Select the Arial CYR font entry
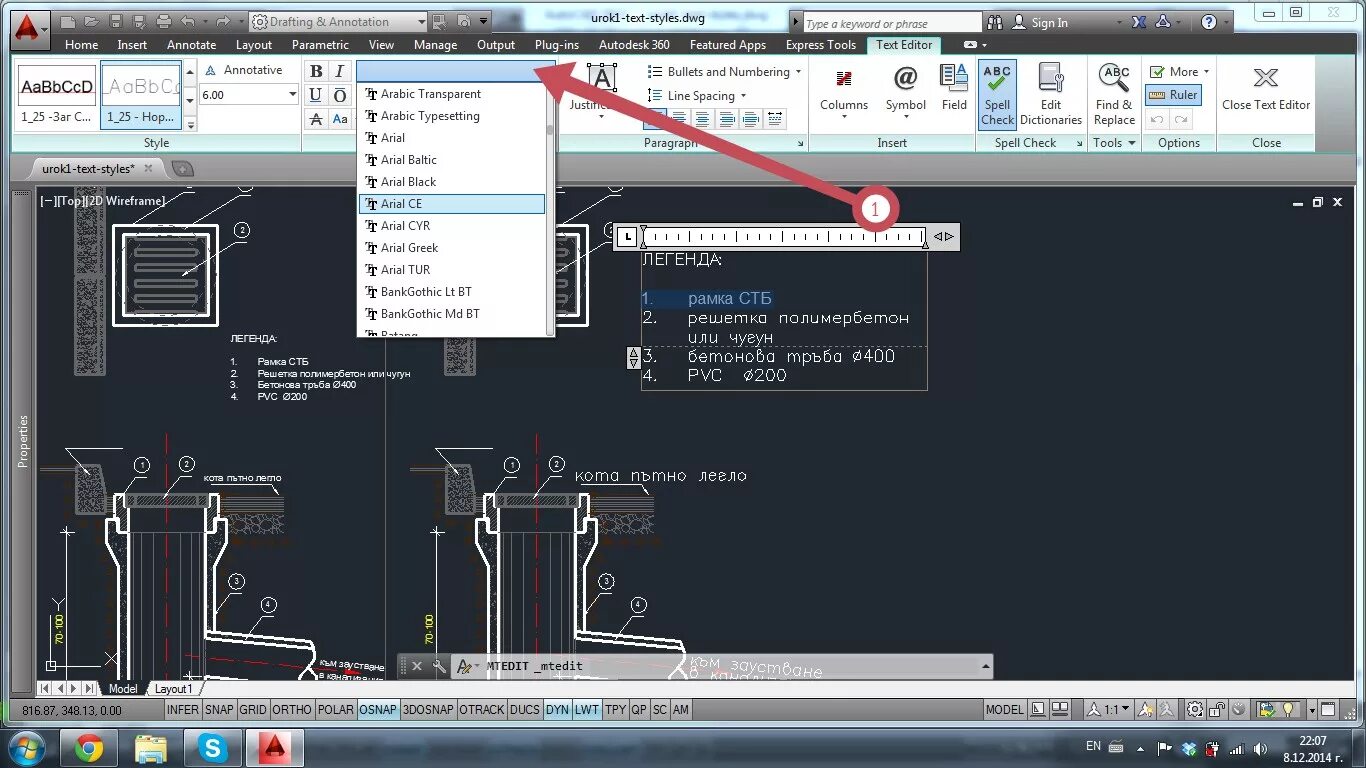The width and height of the screenshot is (1366, 768). [x=451, y=226]
